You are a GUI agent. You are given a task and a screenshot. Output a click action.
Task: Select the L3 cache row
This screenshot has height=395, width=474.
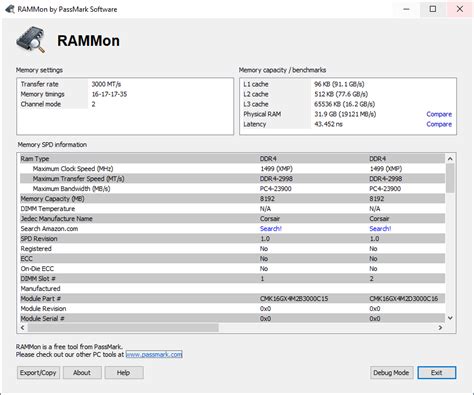pyautogui.click(x=348, y=104)
